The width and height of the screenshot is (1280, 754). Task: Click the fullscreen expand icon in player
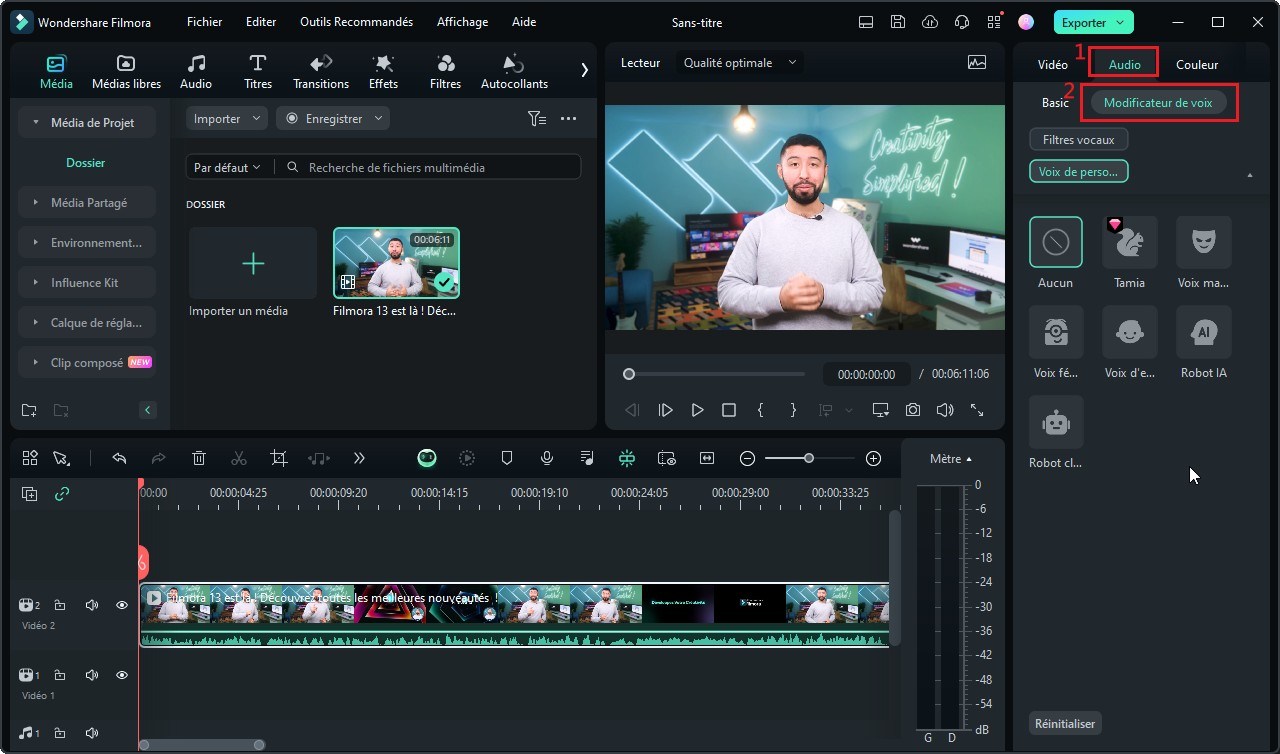(977, 410)
